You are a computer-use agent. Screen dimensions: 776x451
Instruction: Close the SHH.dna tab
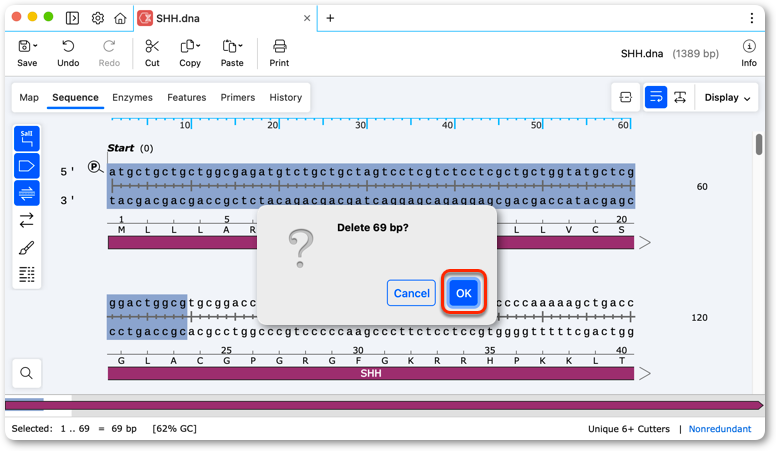[307, 18]
